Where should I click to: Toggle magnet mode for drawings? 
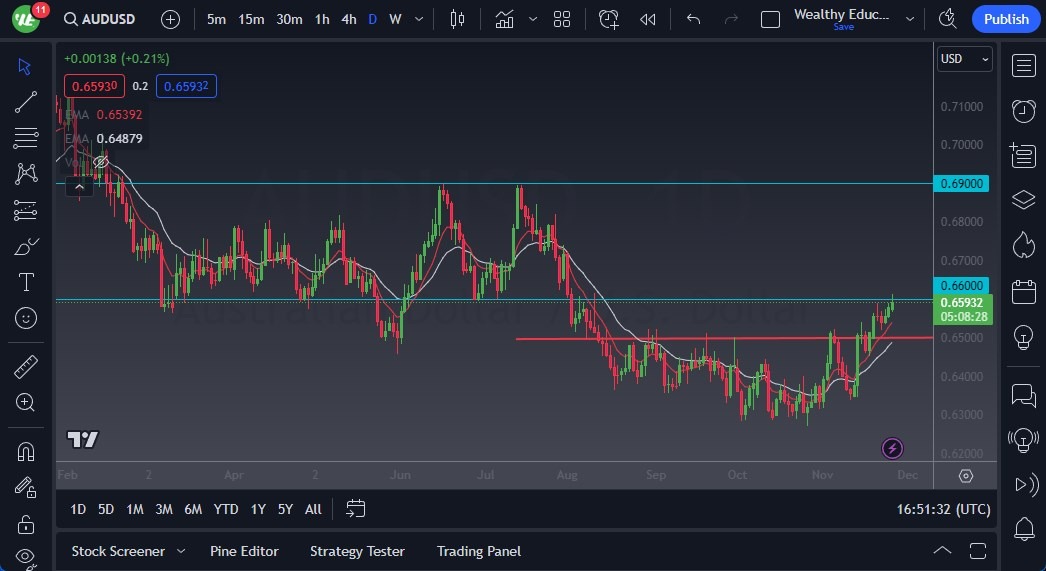pos(27,451)
